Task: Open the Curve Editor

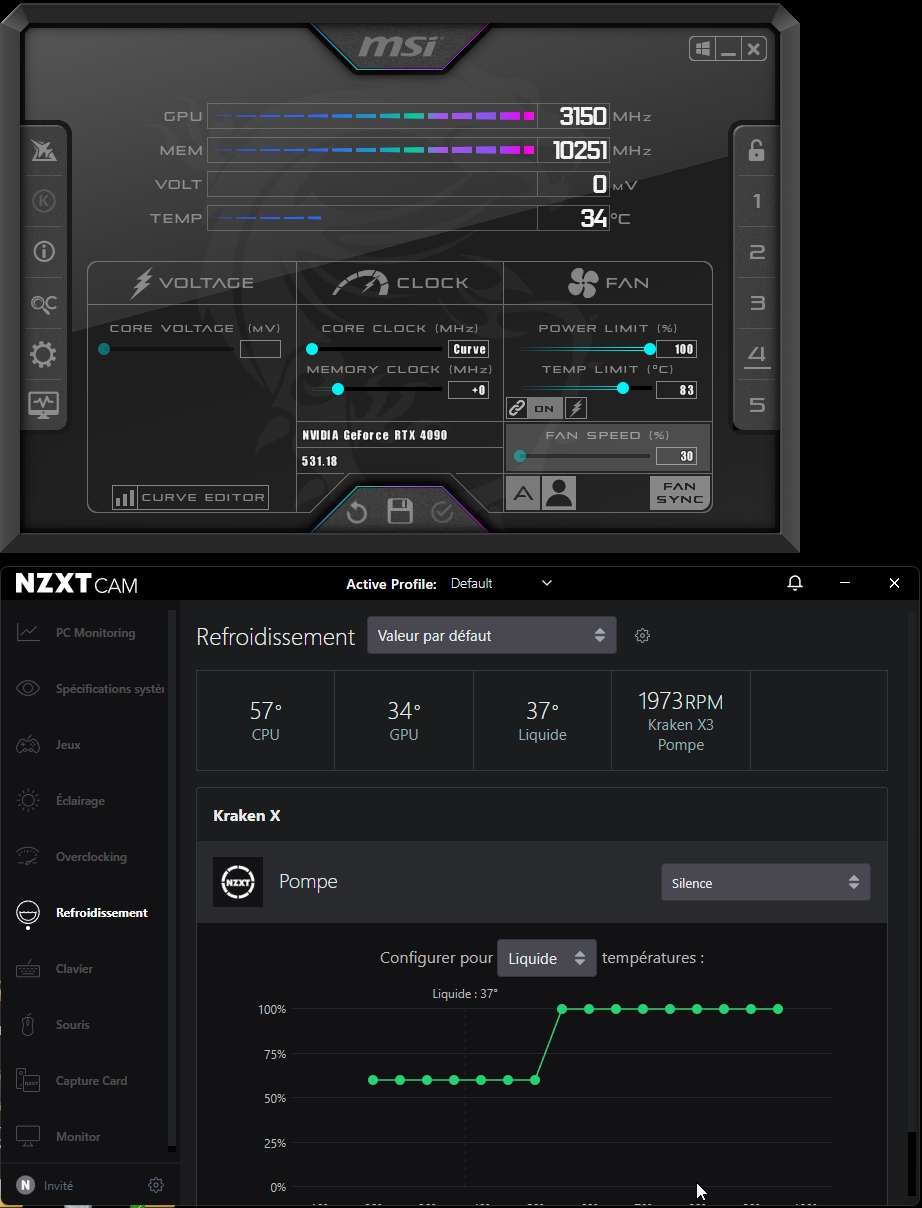Action: pos(191,497)
